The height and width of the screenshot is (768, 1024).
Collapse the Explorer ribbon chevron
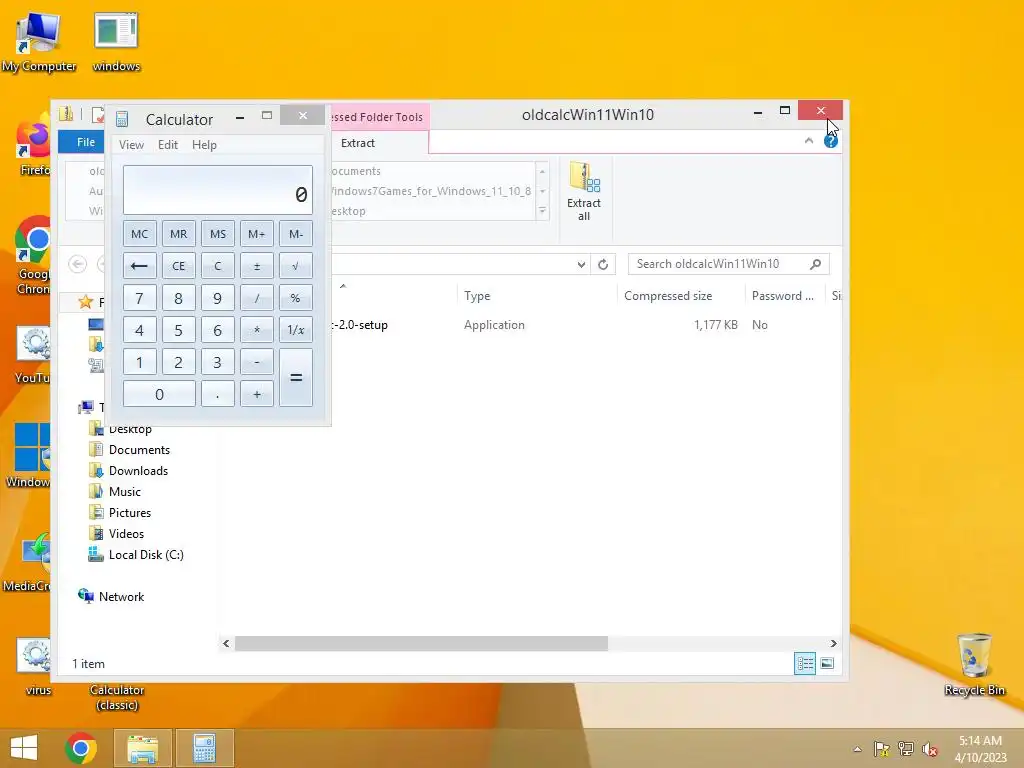tap(808, 140)
